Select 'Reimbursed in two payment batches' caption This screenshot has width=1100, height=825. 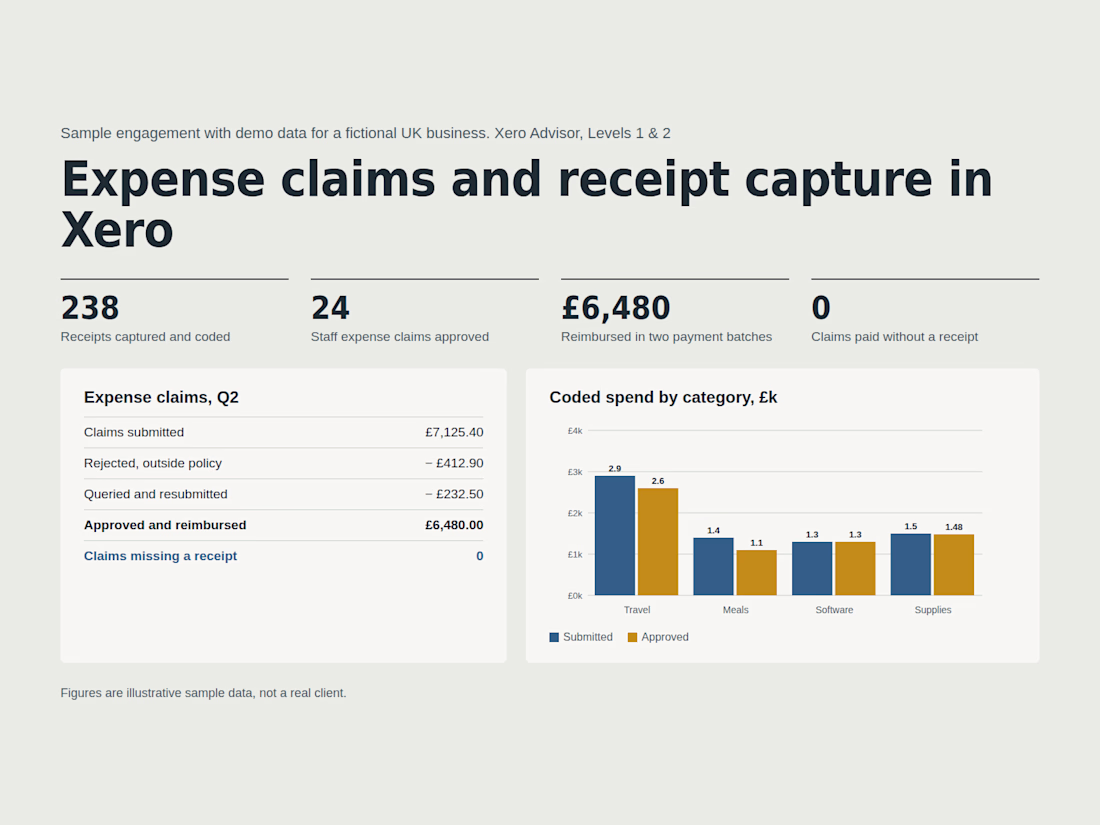tap(666, 337)
